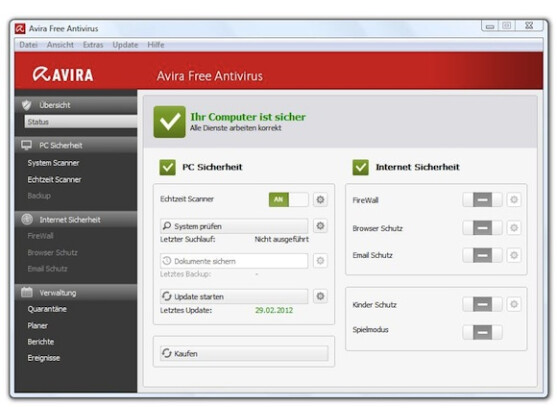557x418 pixels.
Task: Open the Update menu
Action: 125,45
